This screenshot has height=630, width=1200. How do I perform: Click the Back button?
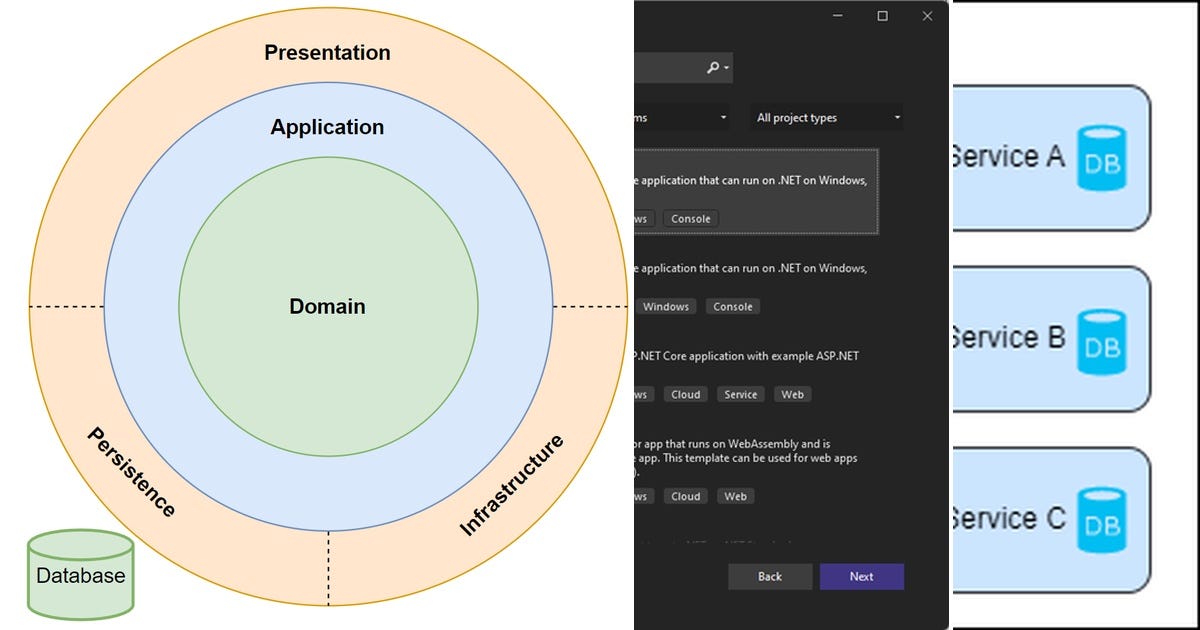click(770, 577)
